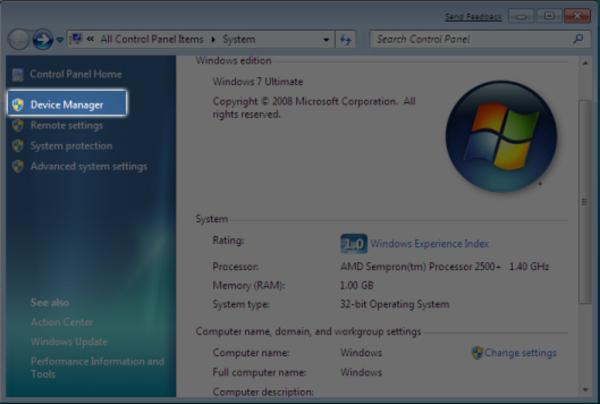Select the System breadcrumb in address bar

pos(238,40)
